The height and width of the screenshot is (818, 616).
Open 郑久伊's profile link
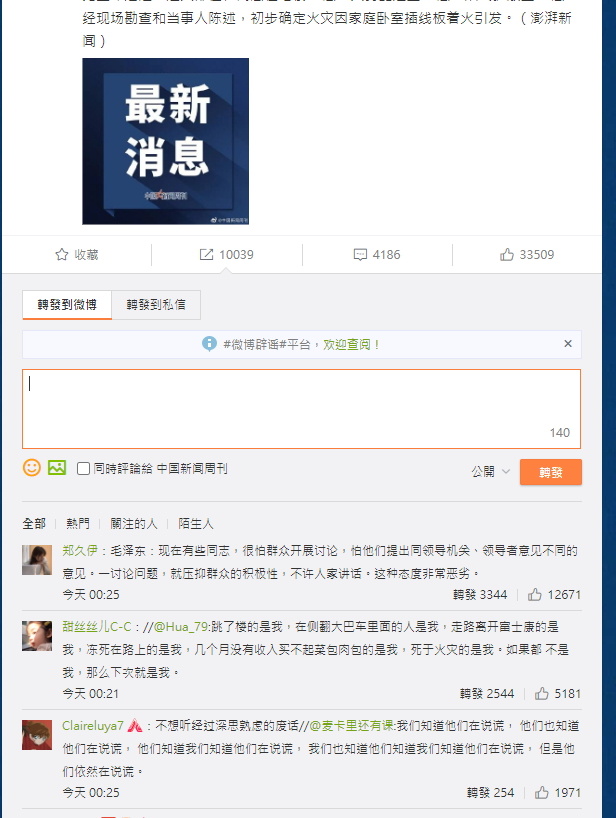80,551
